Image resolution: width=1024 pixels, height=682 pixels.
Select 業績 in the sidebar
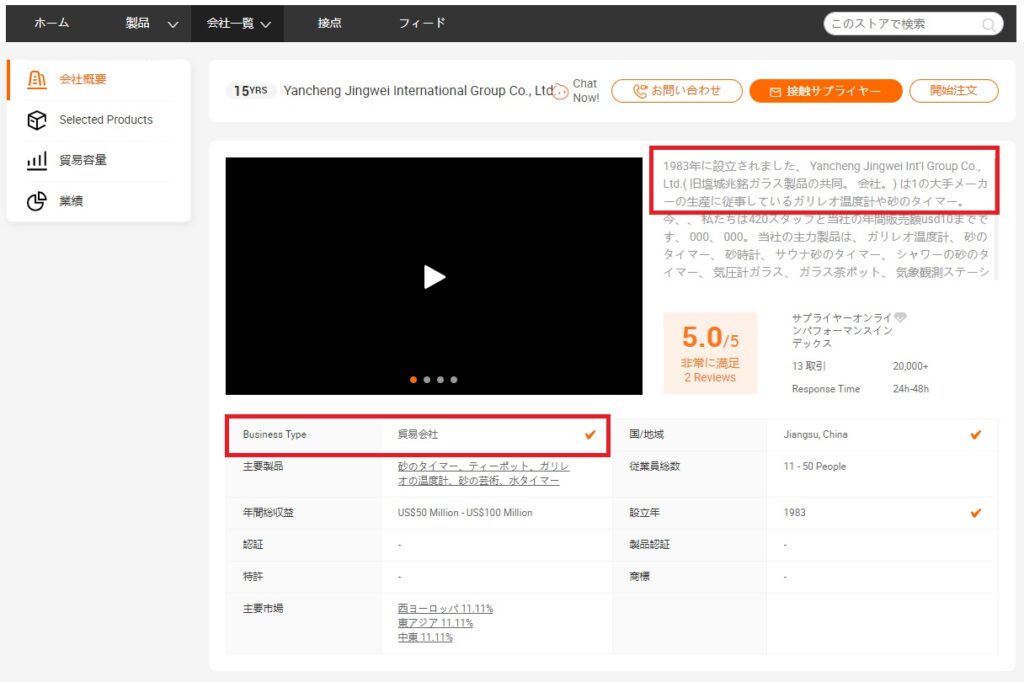(71, 201)
